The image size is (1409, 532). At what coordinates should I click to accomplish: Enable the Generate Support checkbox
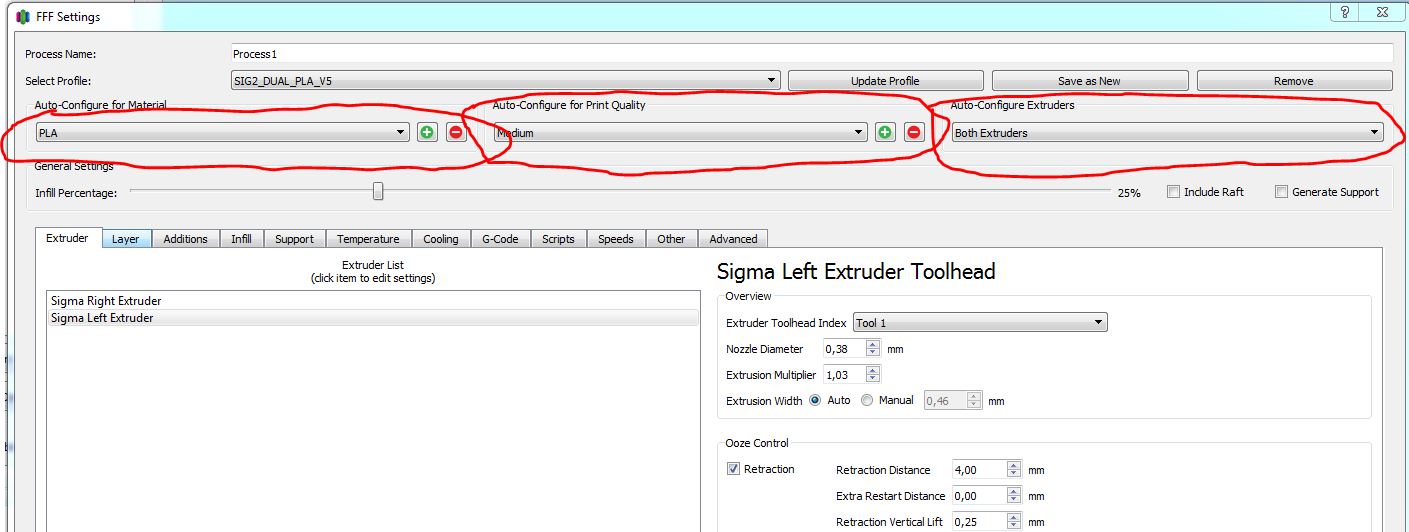point(1281,192)
